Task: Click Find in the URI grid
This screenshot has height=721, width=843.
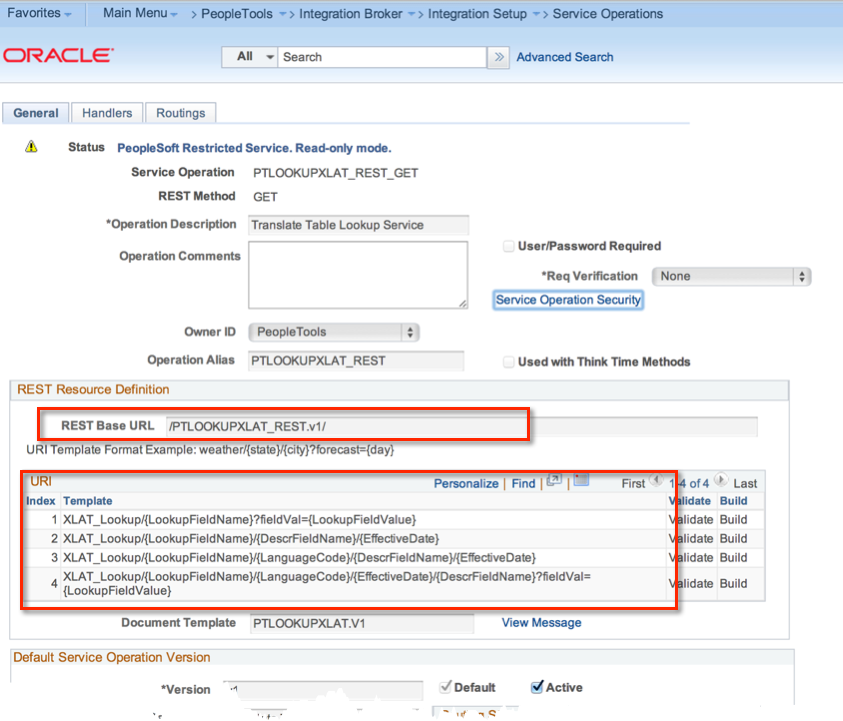Action: pos(523,483)
